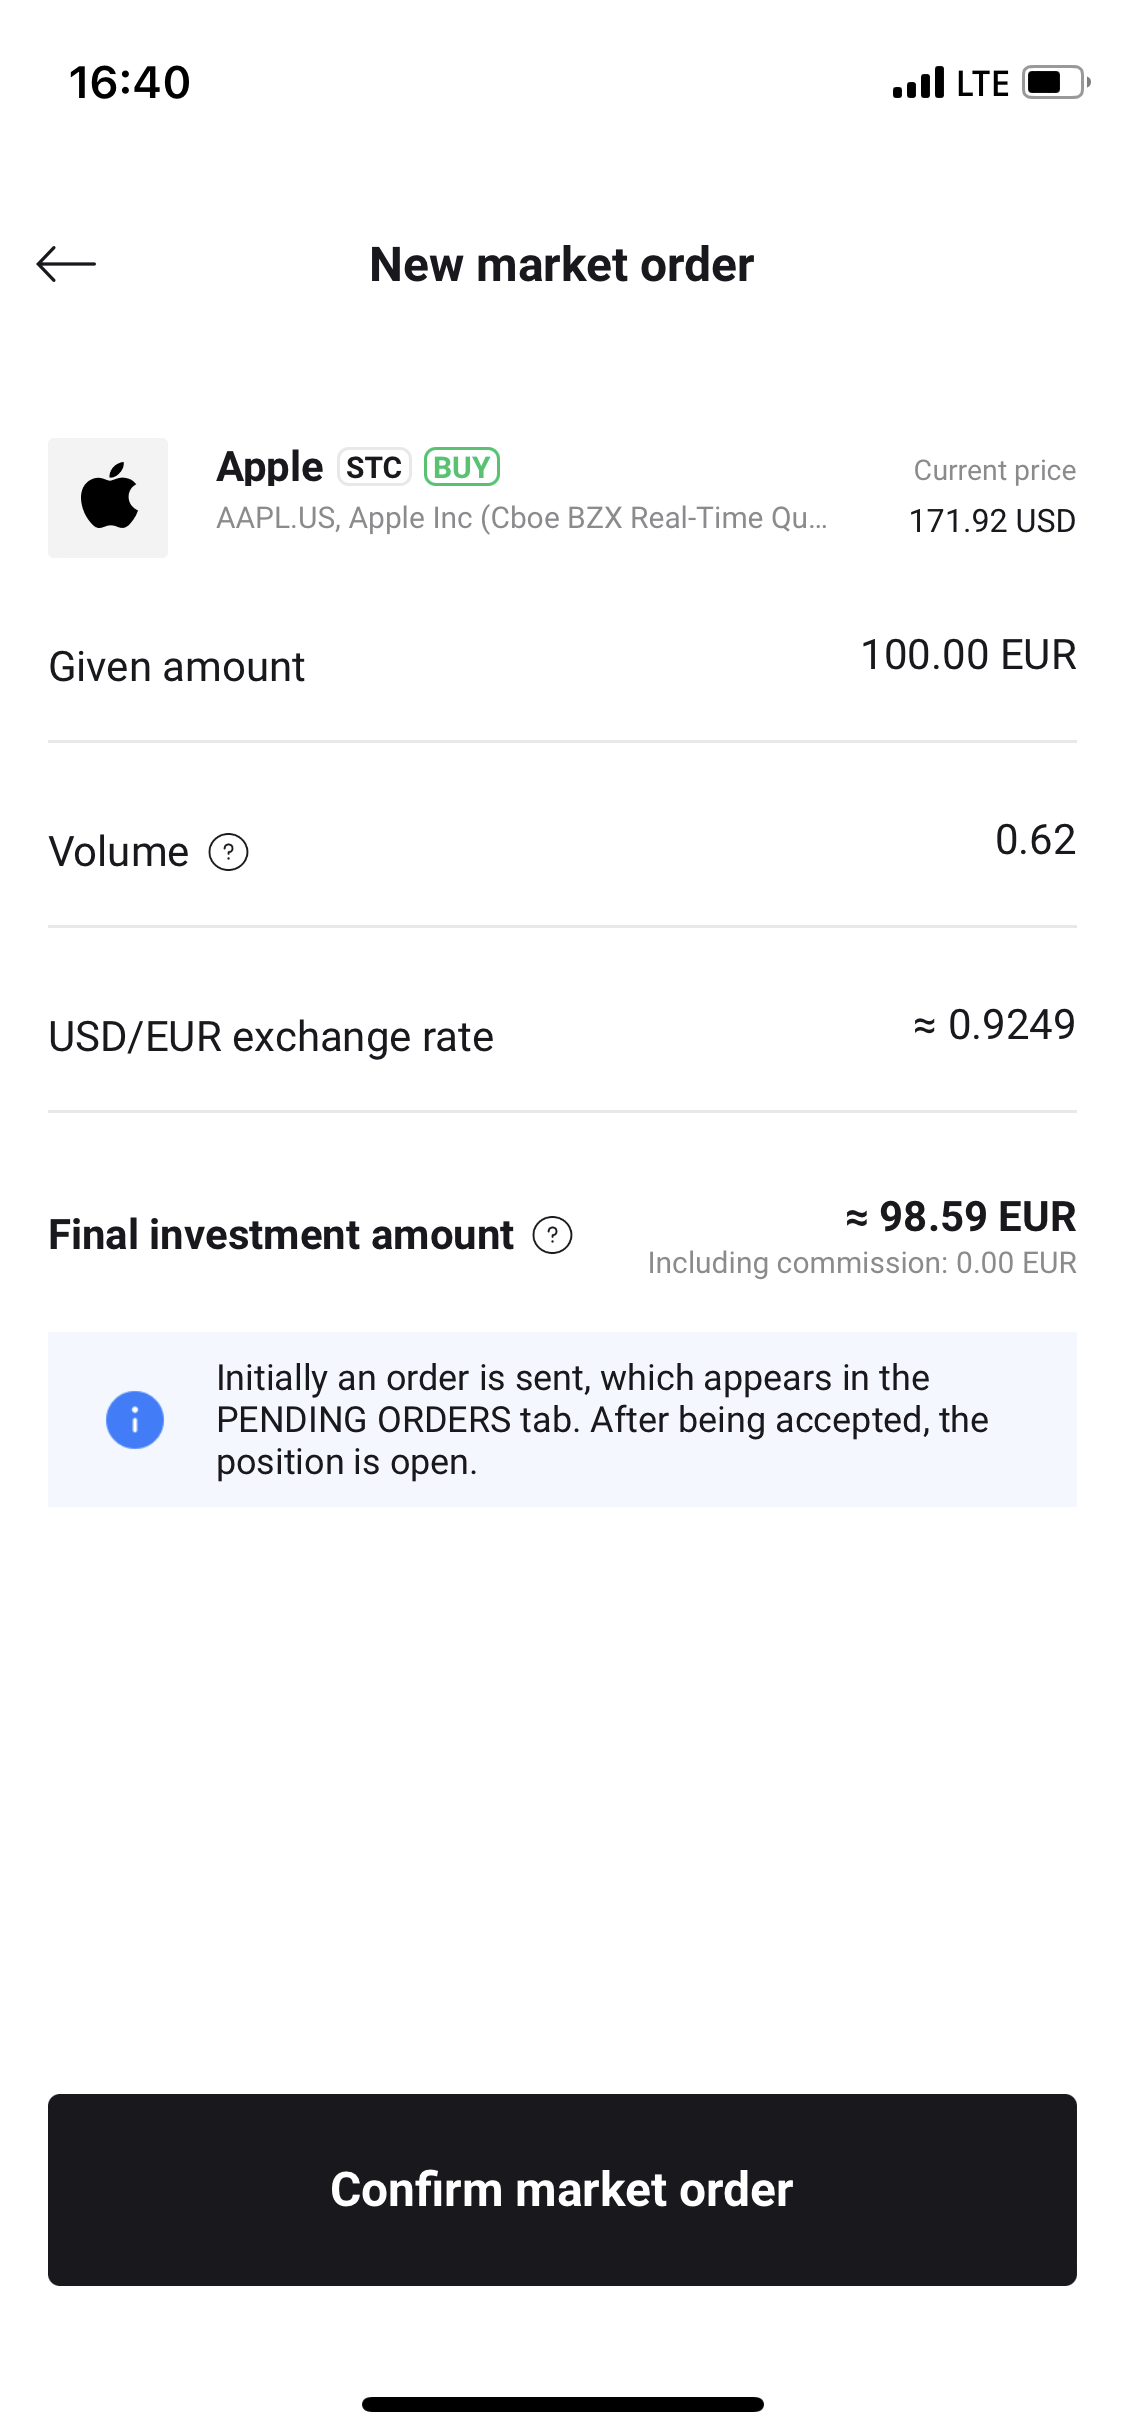Tap the Including commission 0.00 EUR text
The image size is (1125, 2436).
tap(862, 1263)
